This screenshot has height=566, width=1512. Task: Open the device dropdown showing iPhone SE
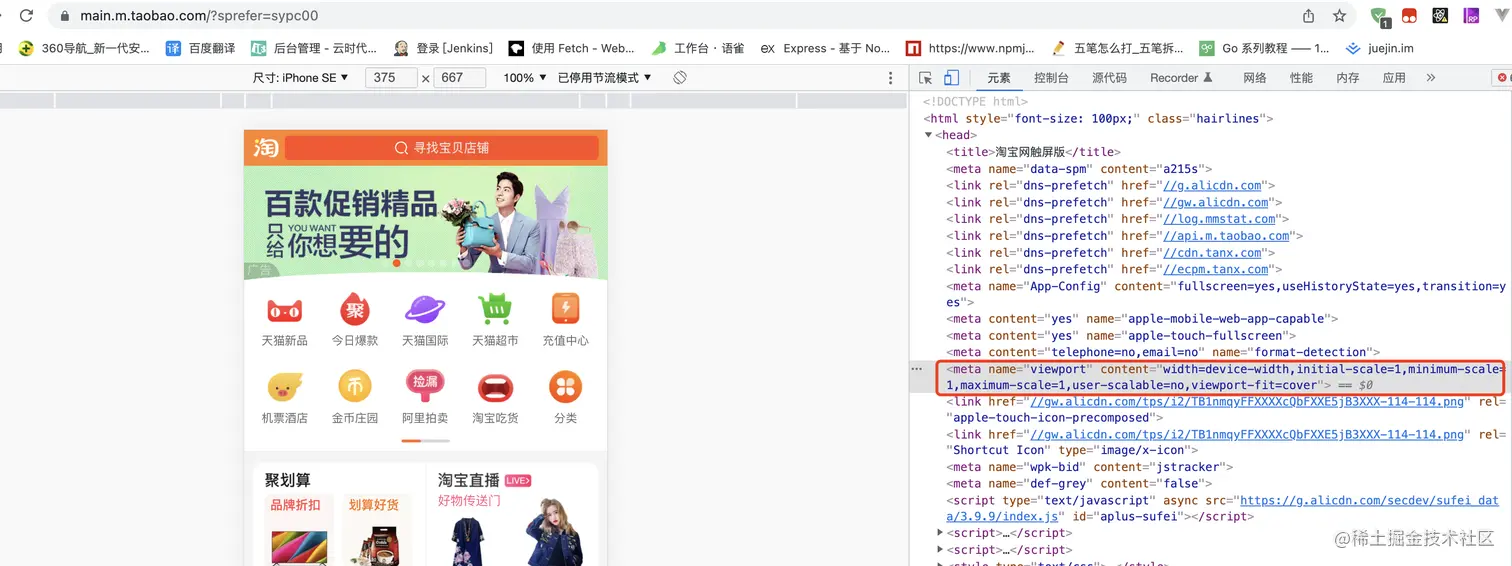[x=301, y=78]
